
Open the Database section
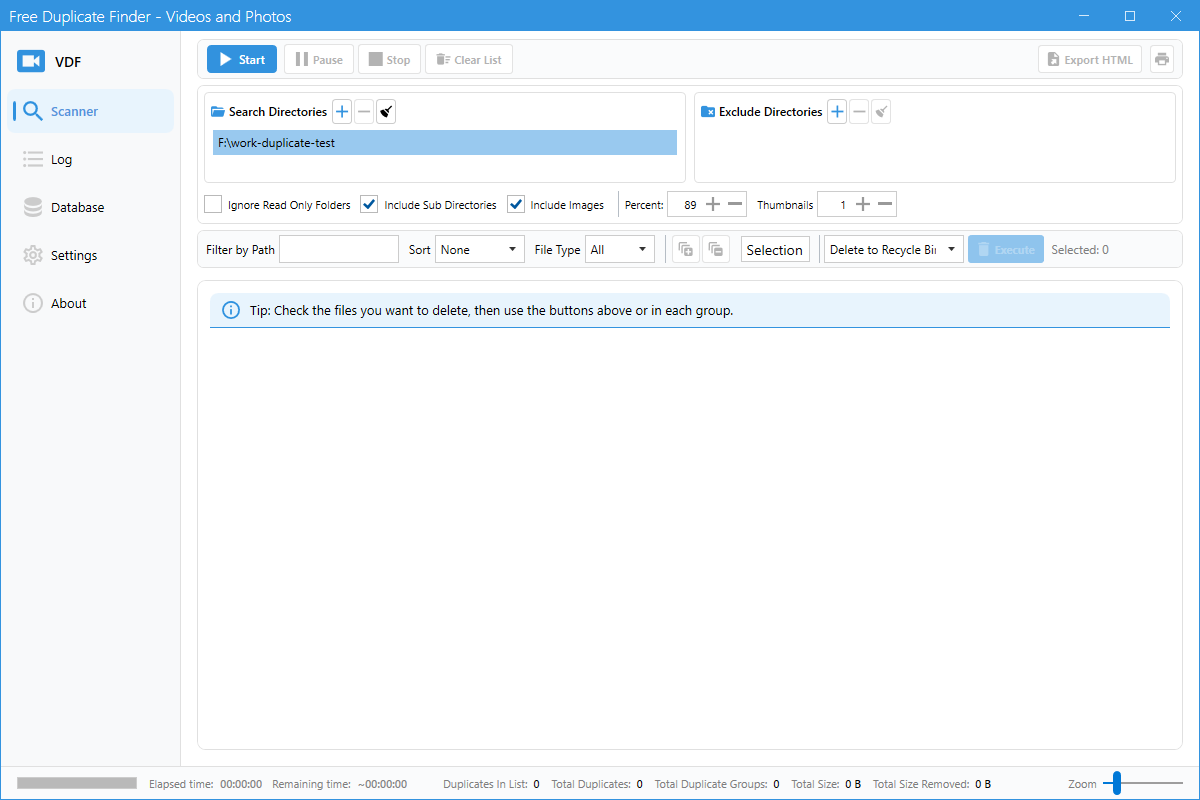tap(91, 207)
